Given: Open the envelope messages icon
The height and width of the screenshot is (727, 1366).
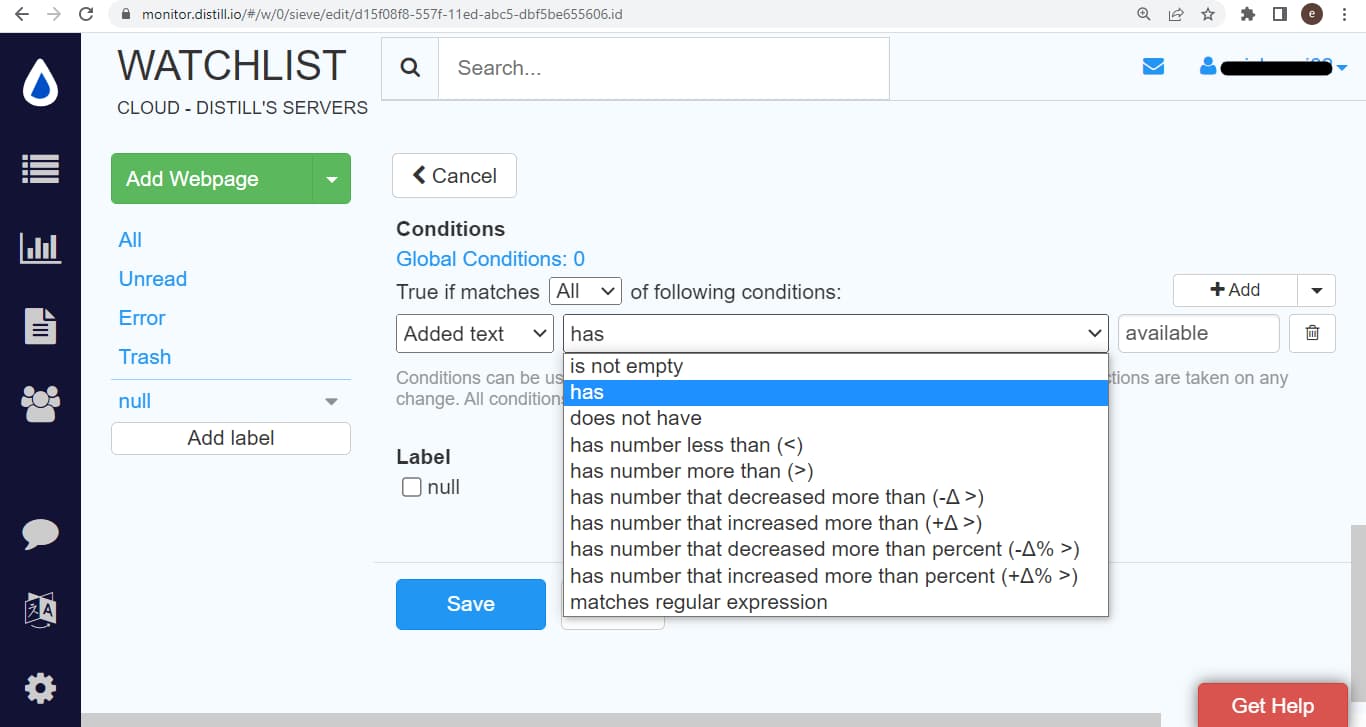Looking at the screenshot, I should coord(1153,67).
